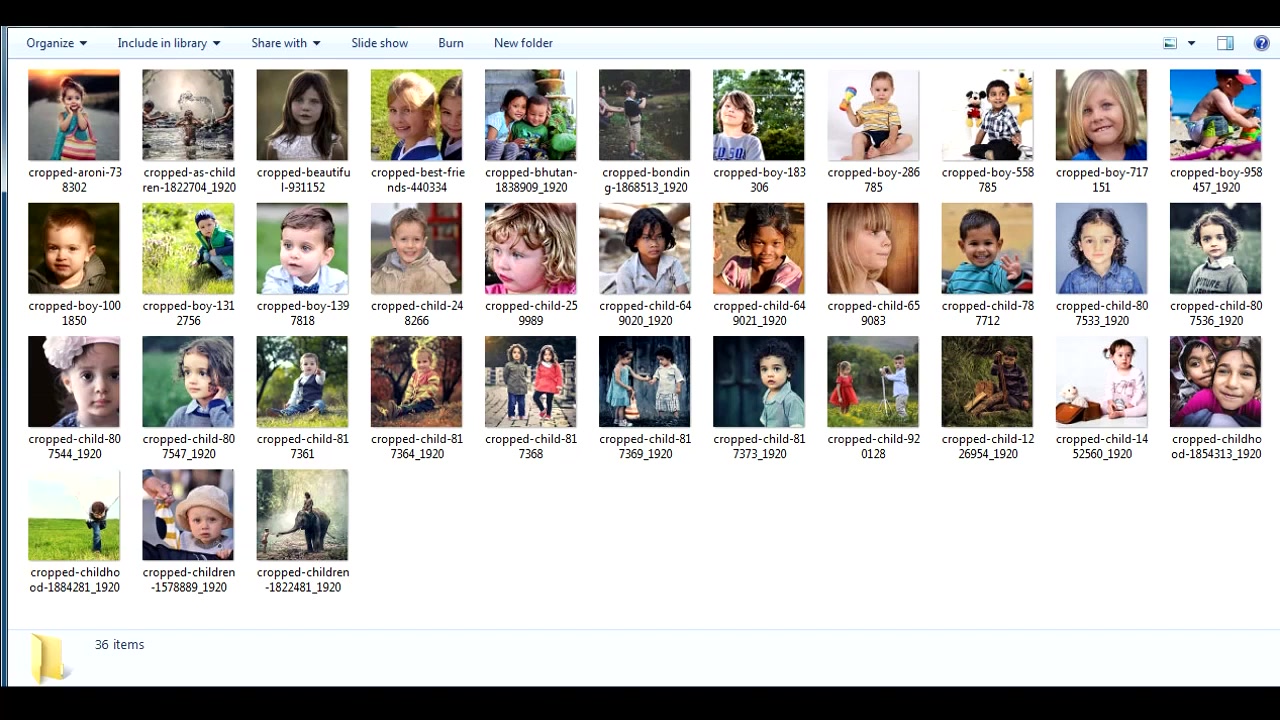The width and height of the screenshot is (1280, 720).
Task: Select thumbnail cropped-boy-286785
Action: click(x=873, y=114)
